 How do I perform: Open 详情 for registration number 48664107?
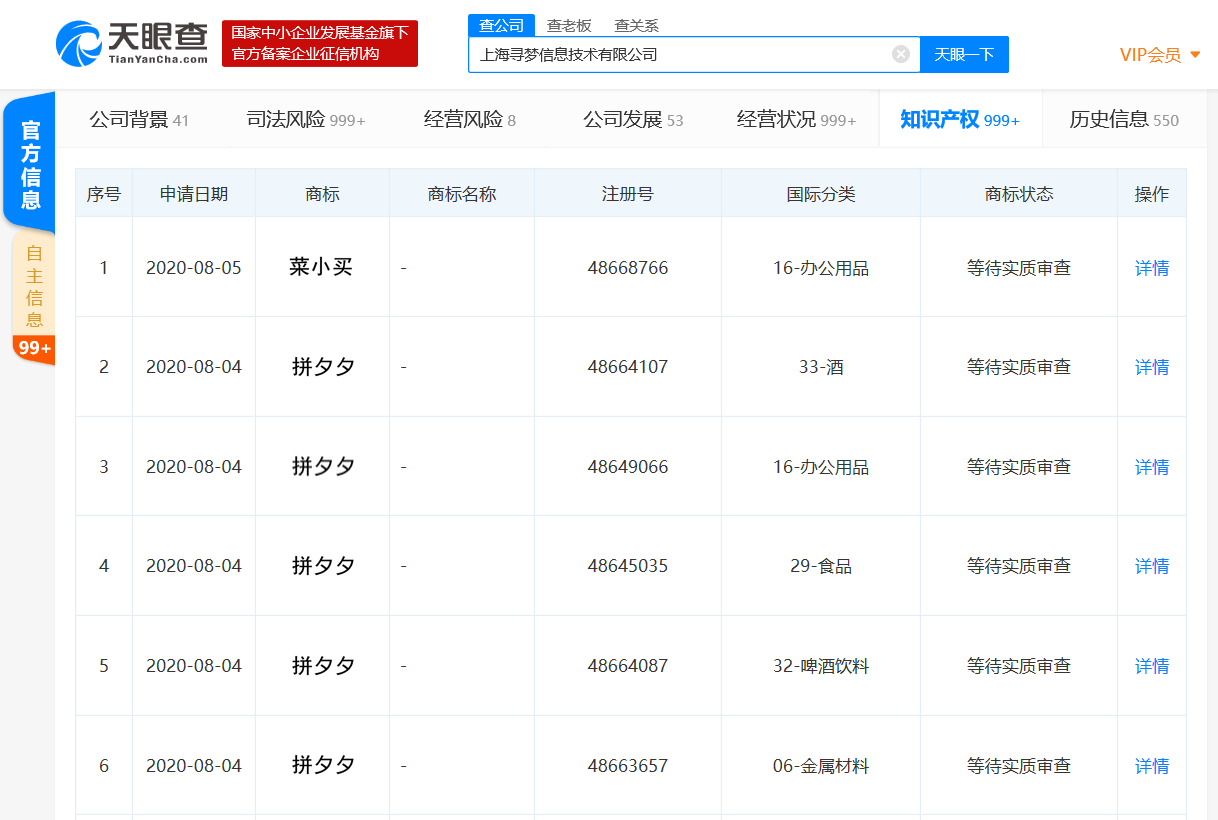[1151, 367]
